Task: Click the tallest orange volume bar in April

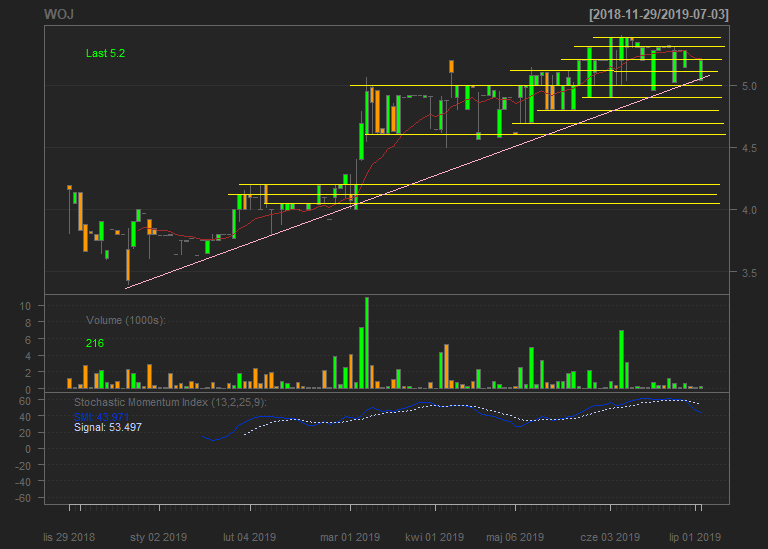Action: tap(446, 367)
